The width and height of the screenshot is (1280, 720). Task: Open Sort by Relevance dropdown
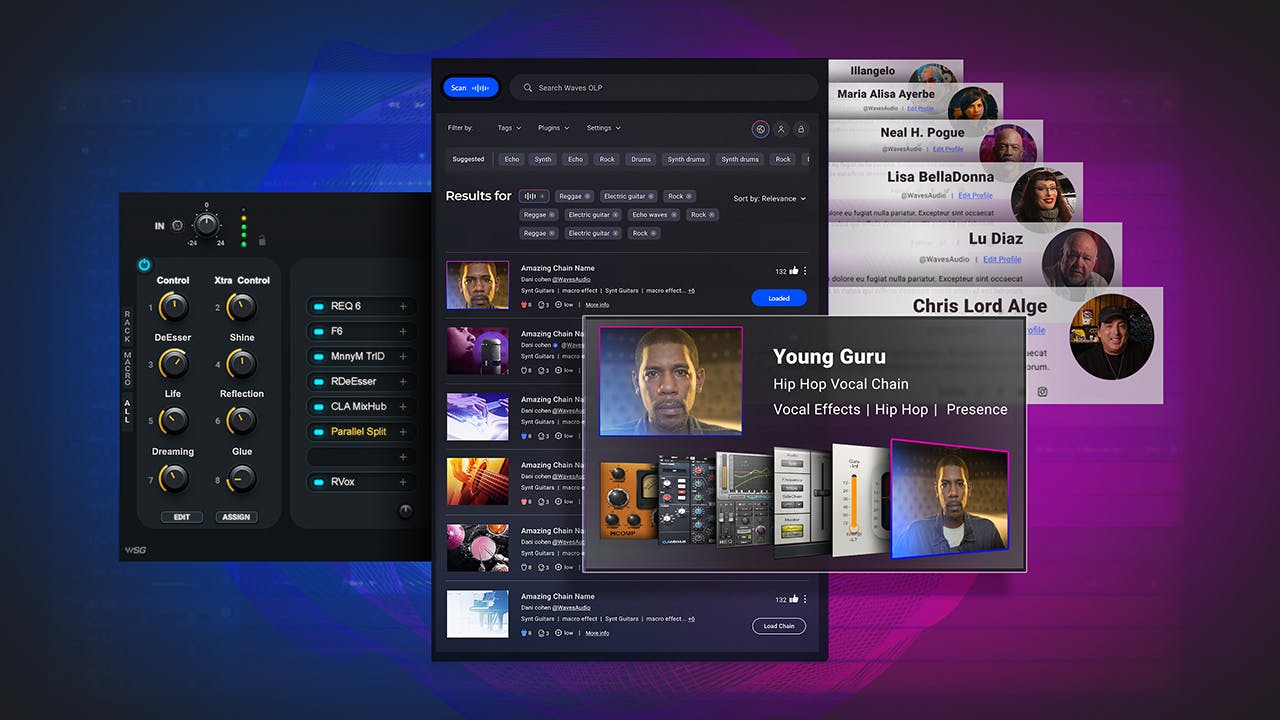(769, 199)
